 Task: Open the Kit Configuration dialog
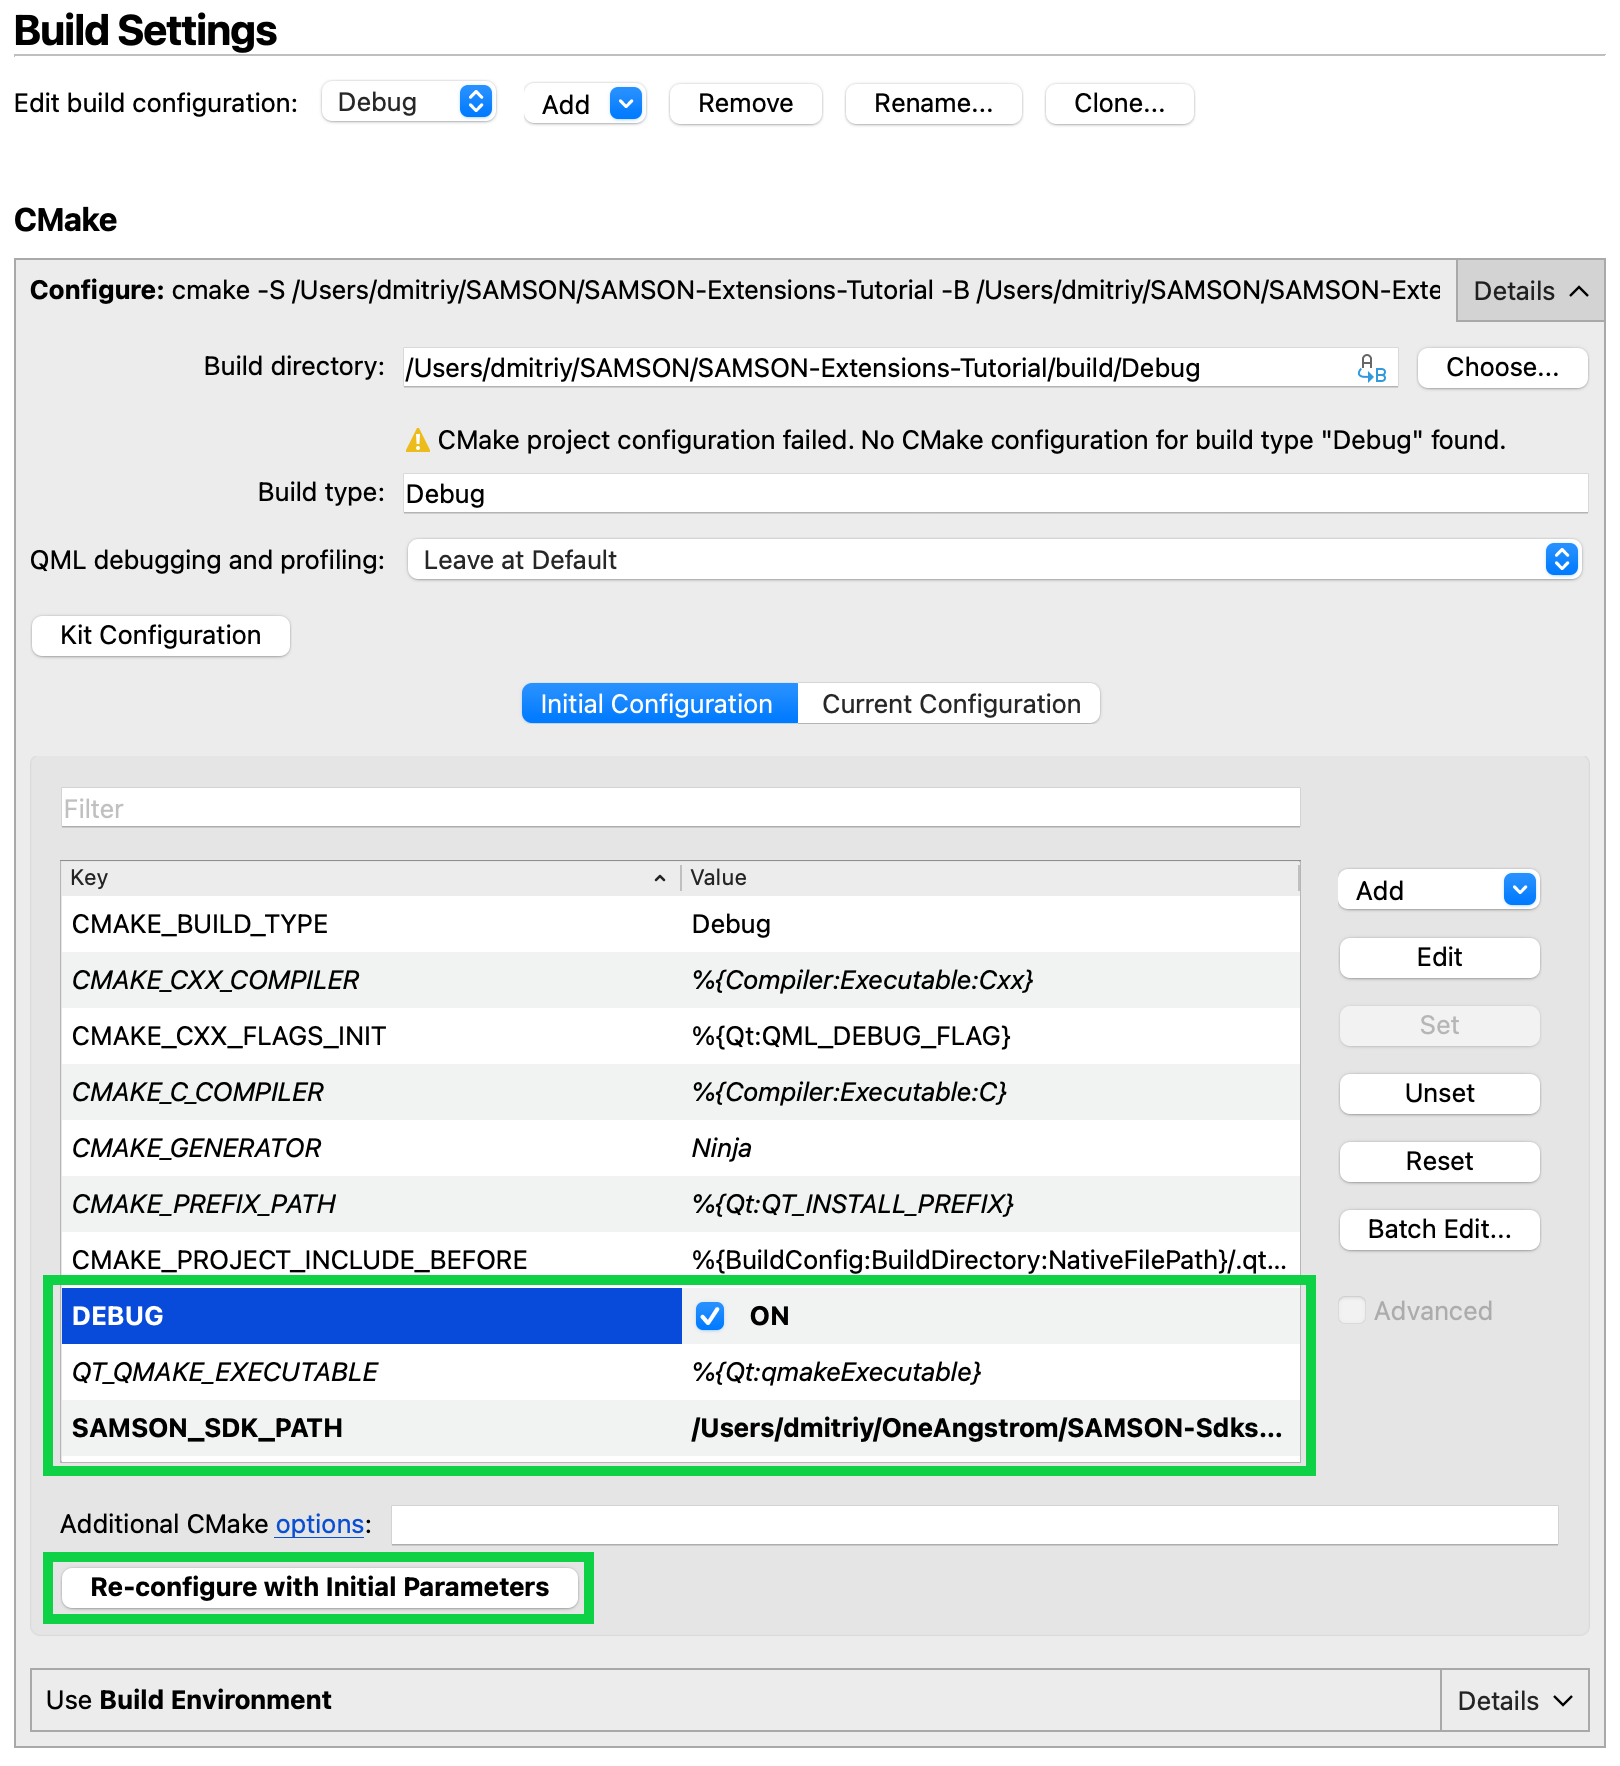160,635
